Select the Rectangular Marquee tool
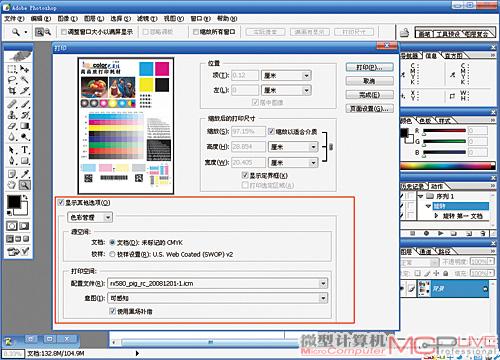The height and width of the screenshot is (360, 500). point(12,69)
